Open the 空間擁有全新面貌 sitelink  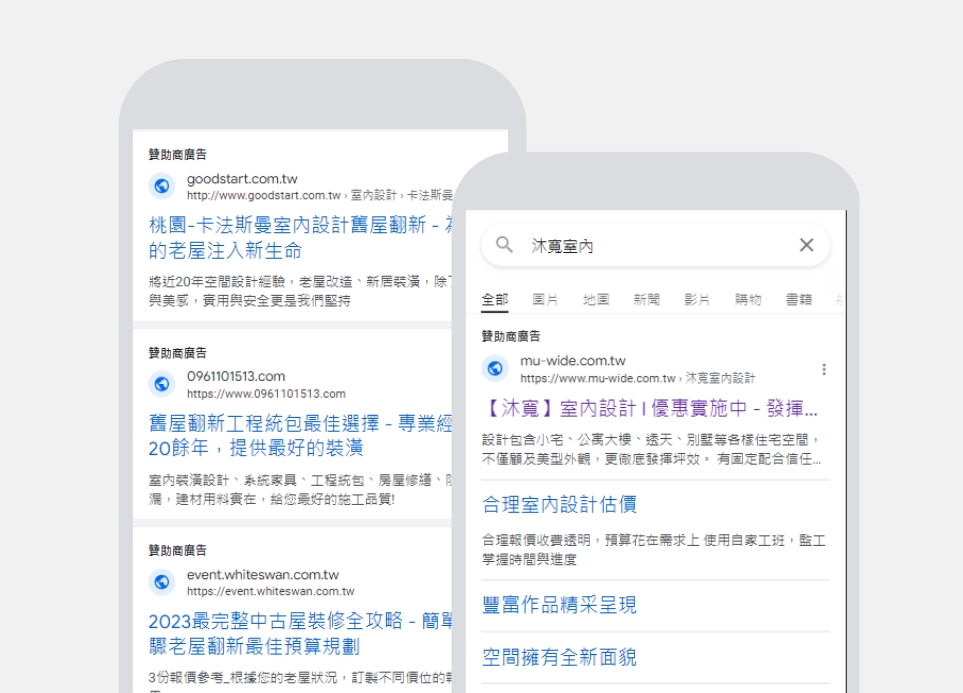tap(559, 657)
